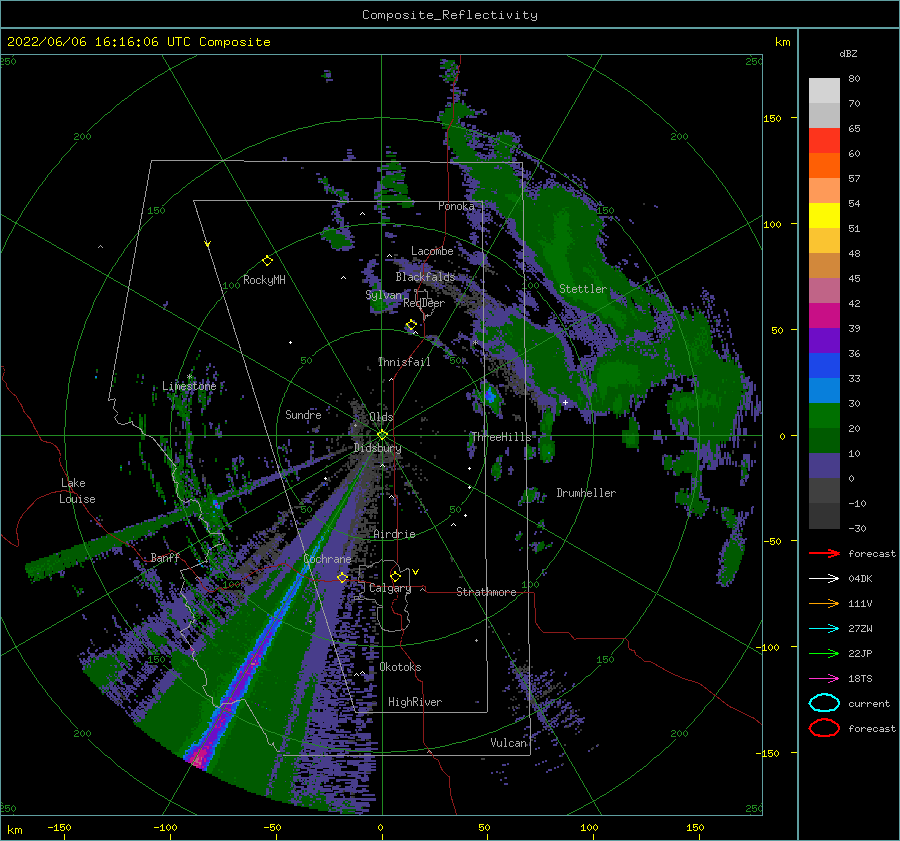Click the Vulcan city label
Viewport: 900px width, 841px height.
(509, 743)
